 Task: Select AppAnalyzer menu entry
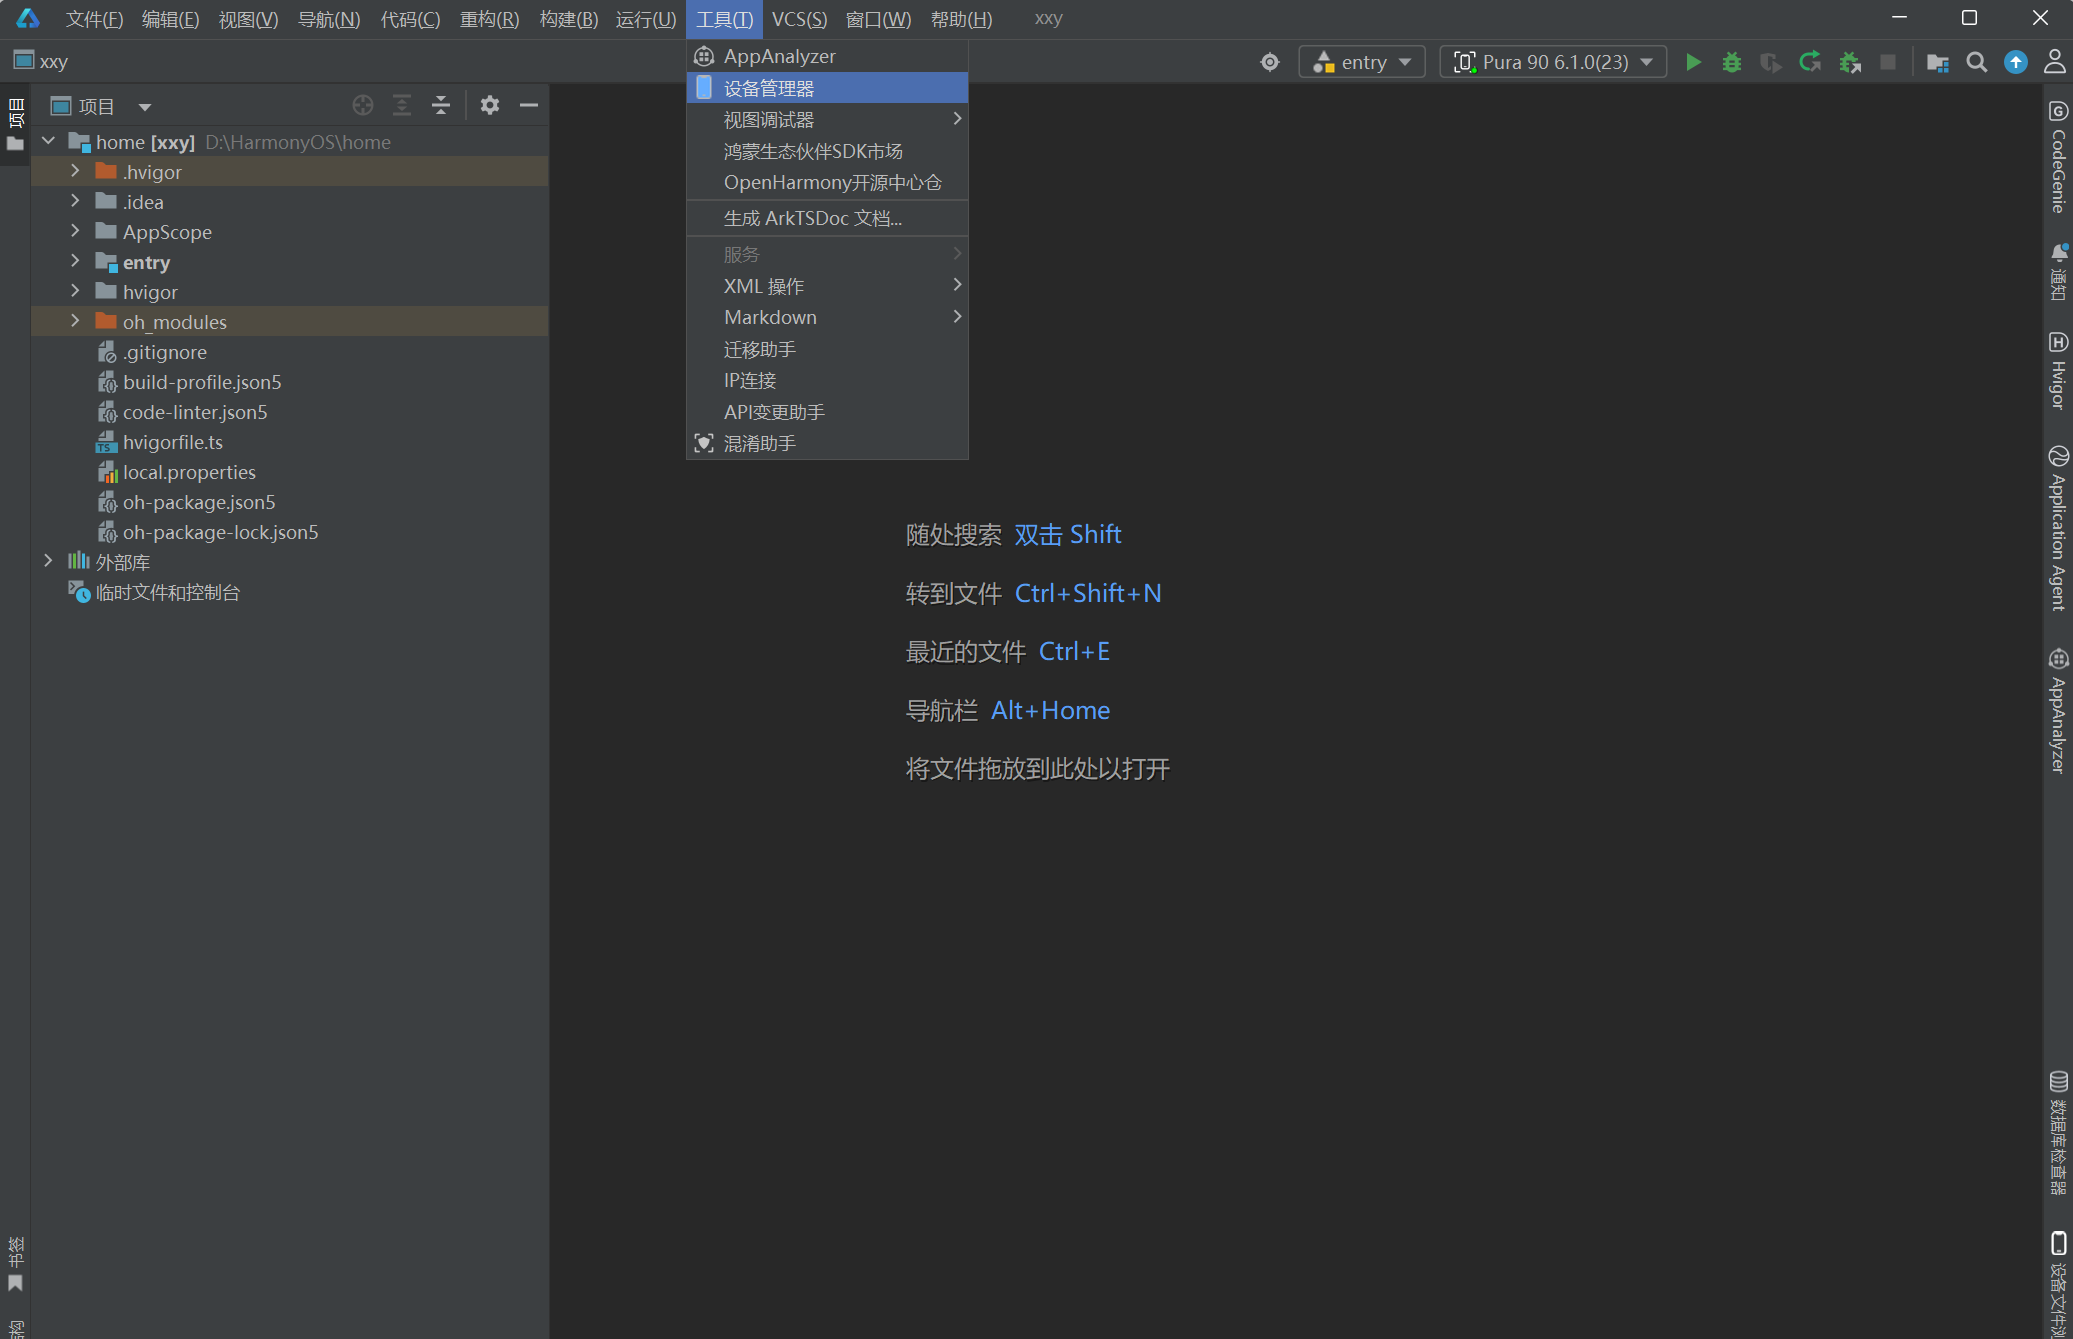click(827, 56)
